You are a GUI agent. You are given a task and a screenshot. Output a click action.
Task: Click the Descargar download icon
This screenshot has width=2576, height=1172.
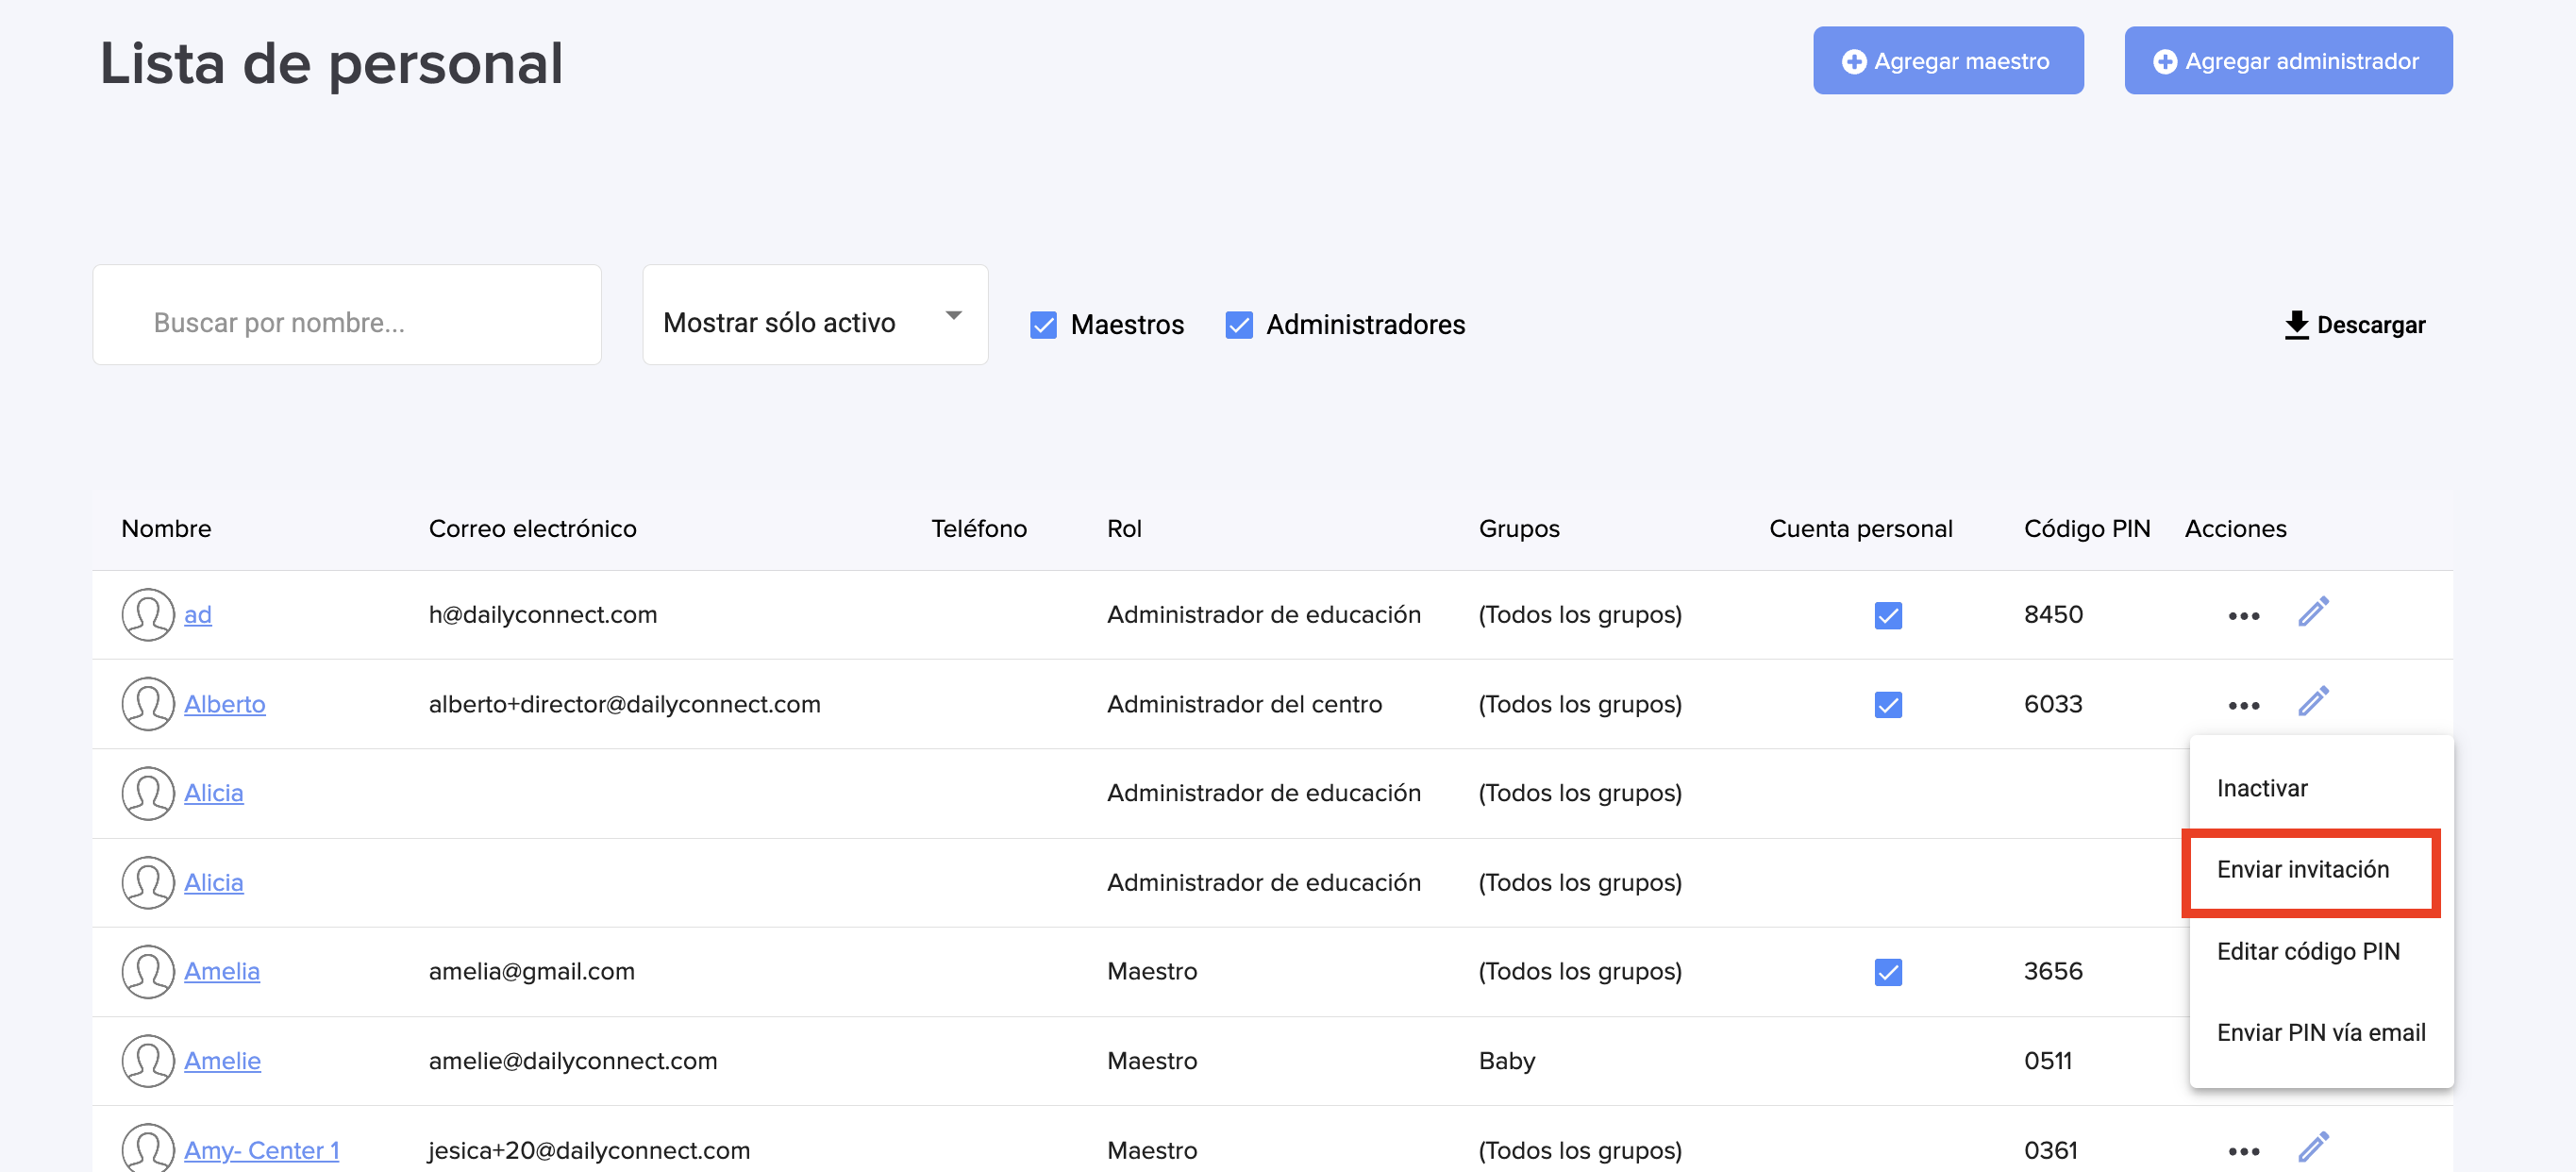pyautogui.click(x=2296, y=325)
